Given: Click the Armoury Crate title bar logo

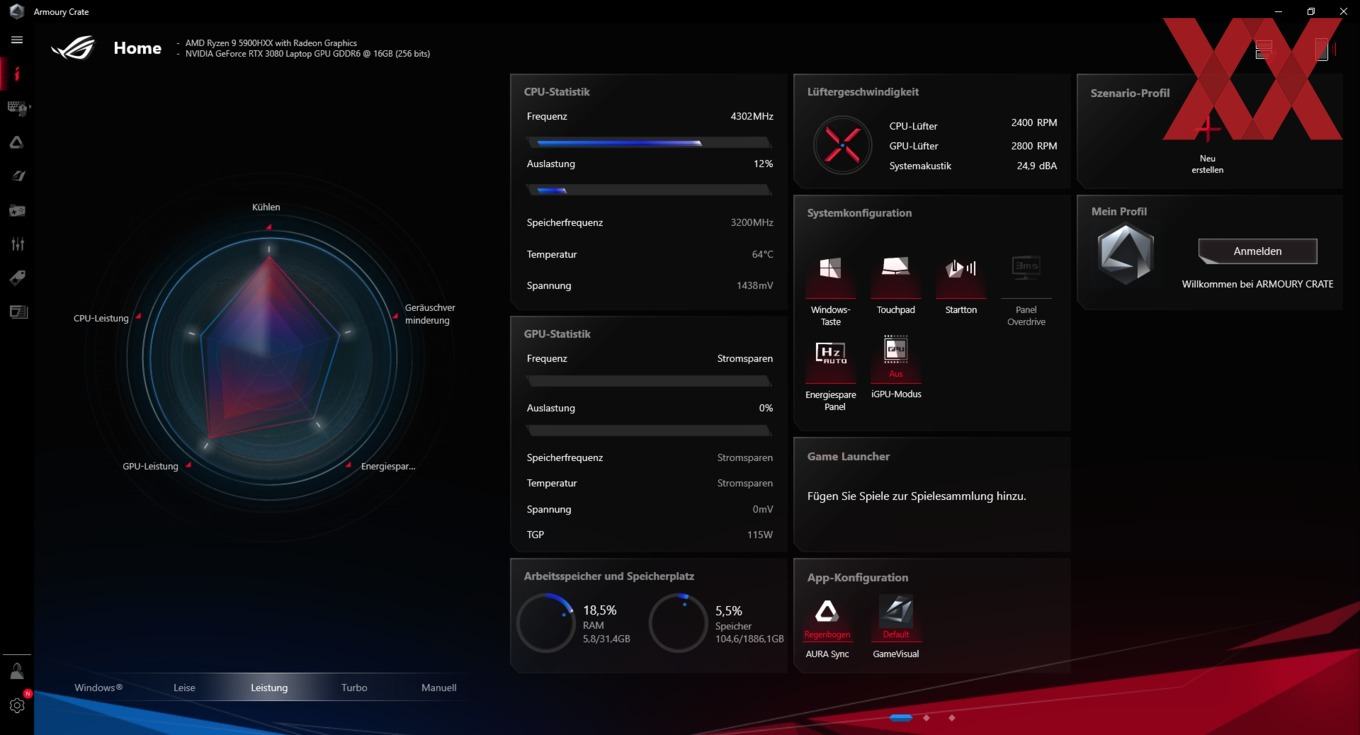Looking at the screenshot, I should (x=16, y=11).
